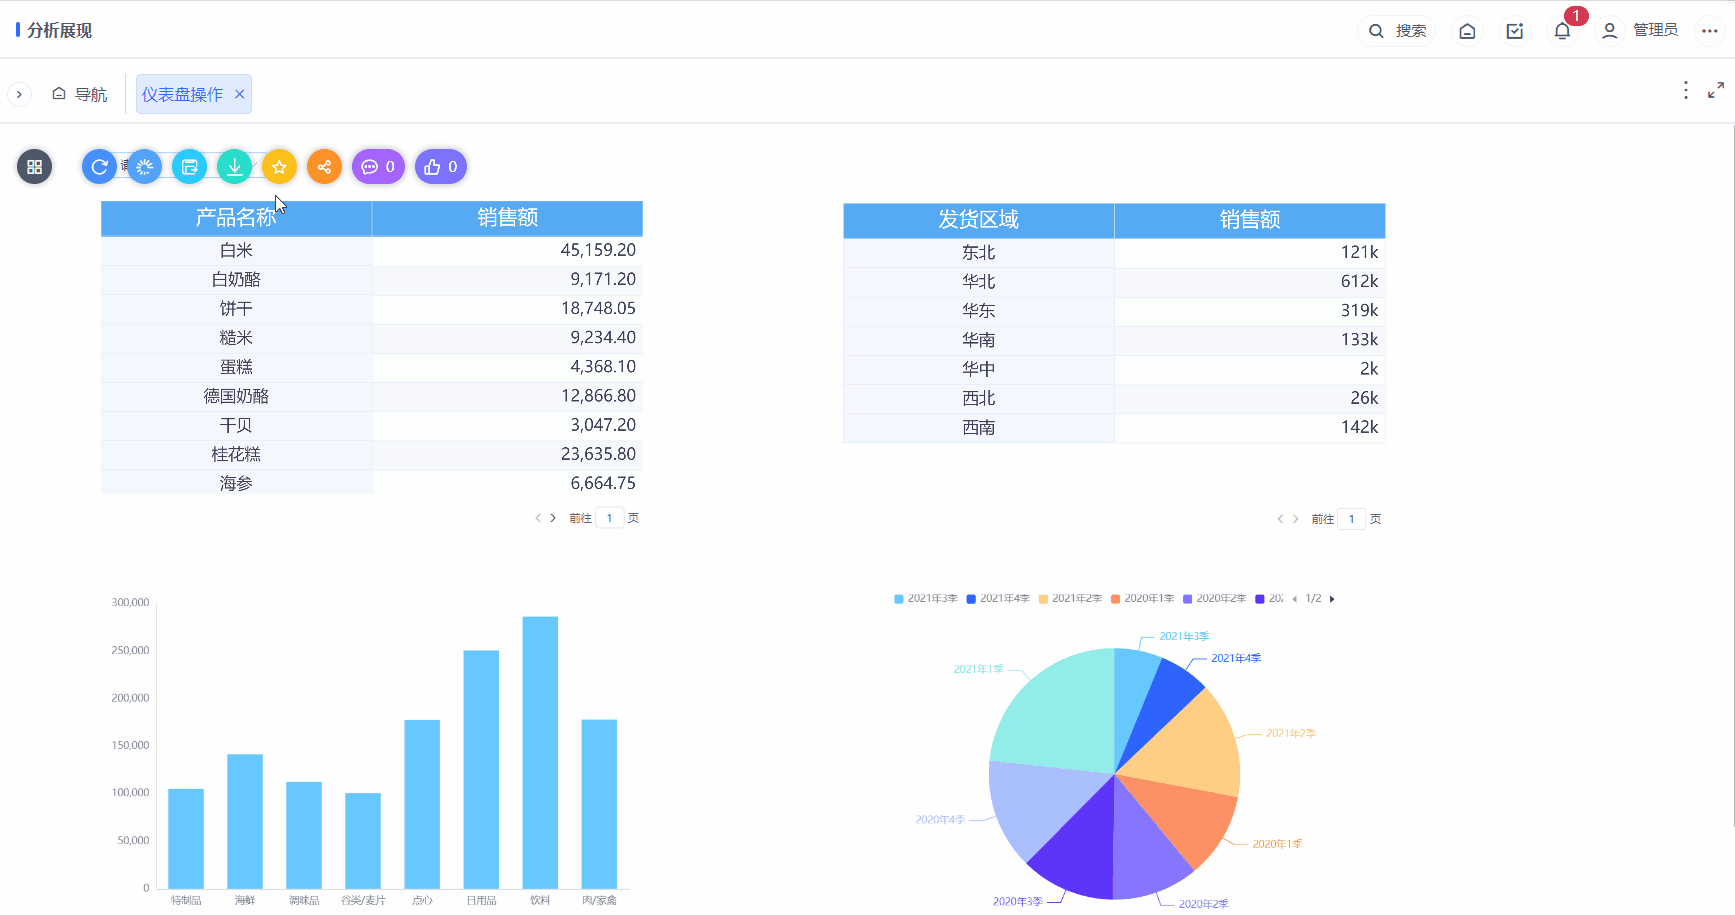The height and width of the screenshot is (915, 1735).
Task: Click the 销售额 header of the region table
Action: pyautogui.click(x=1250, y=220)
